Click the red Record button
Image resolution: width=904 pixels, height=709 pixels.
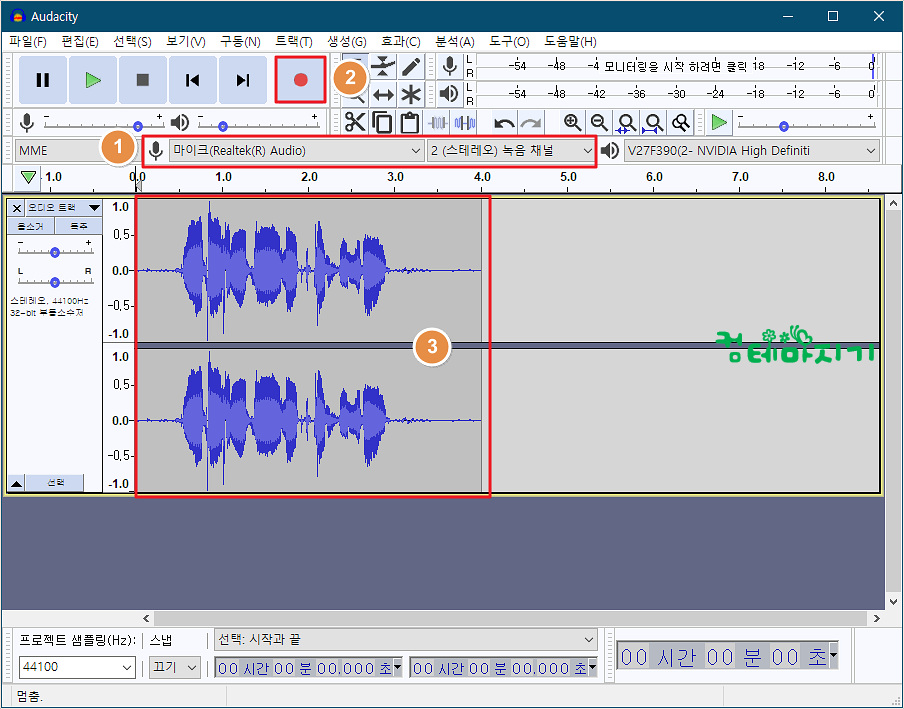pyautogui.click(x=300, y=80)
